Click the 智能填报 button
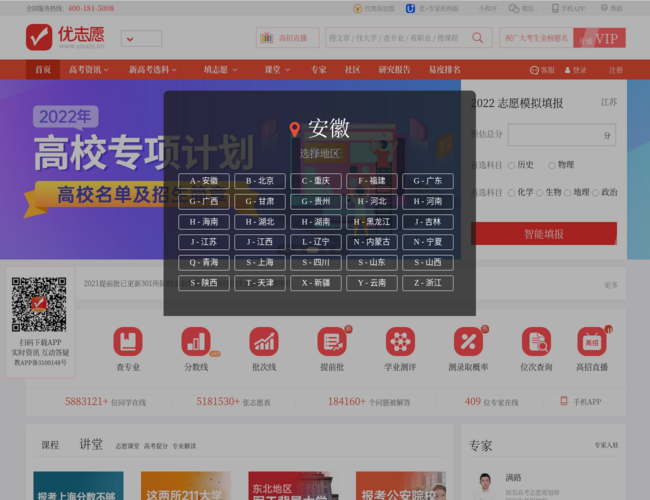 (544, 234)
